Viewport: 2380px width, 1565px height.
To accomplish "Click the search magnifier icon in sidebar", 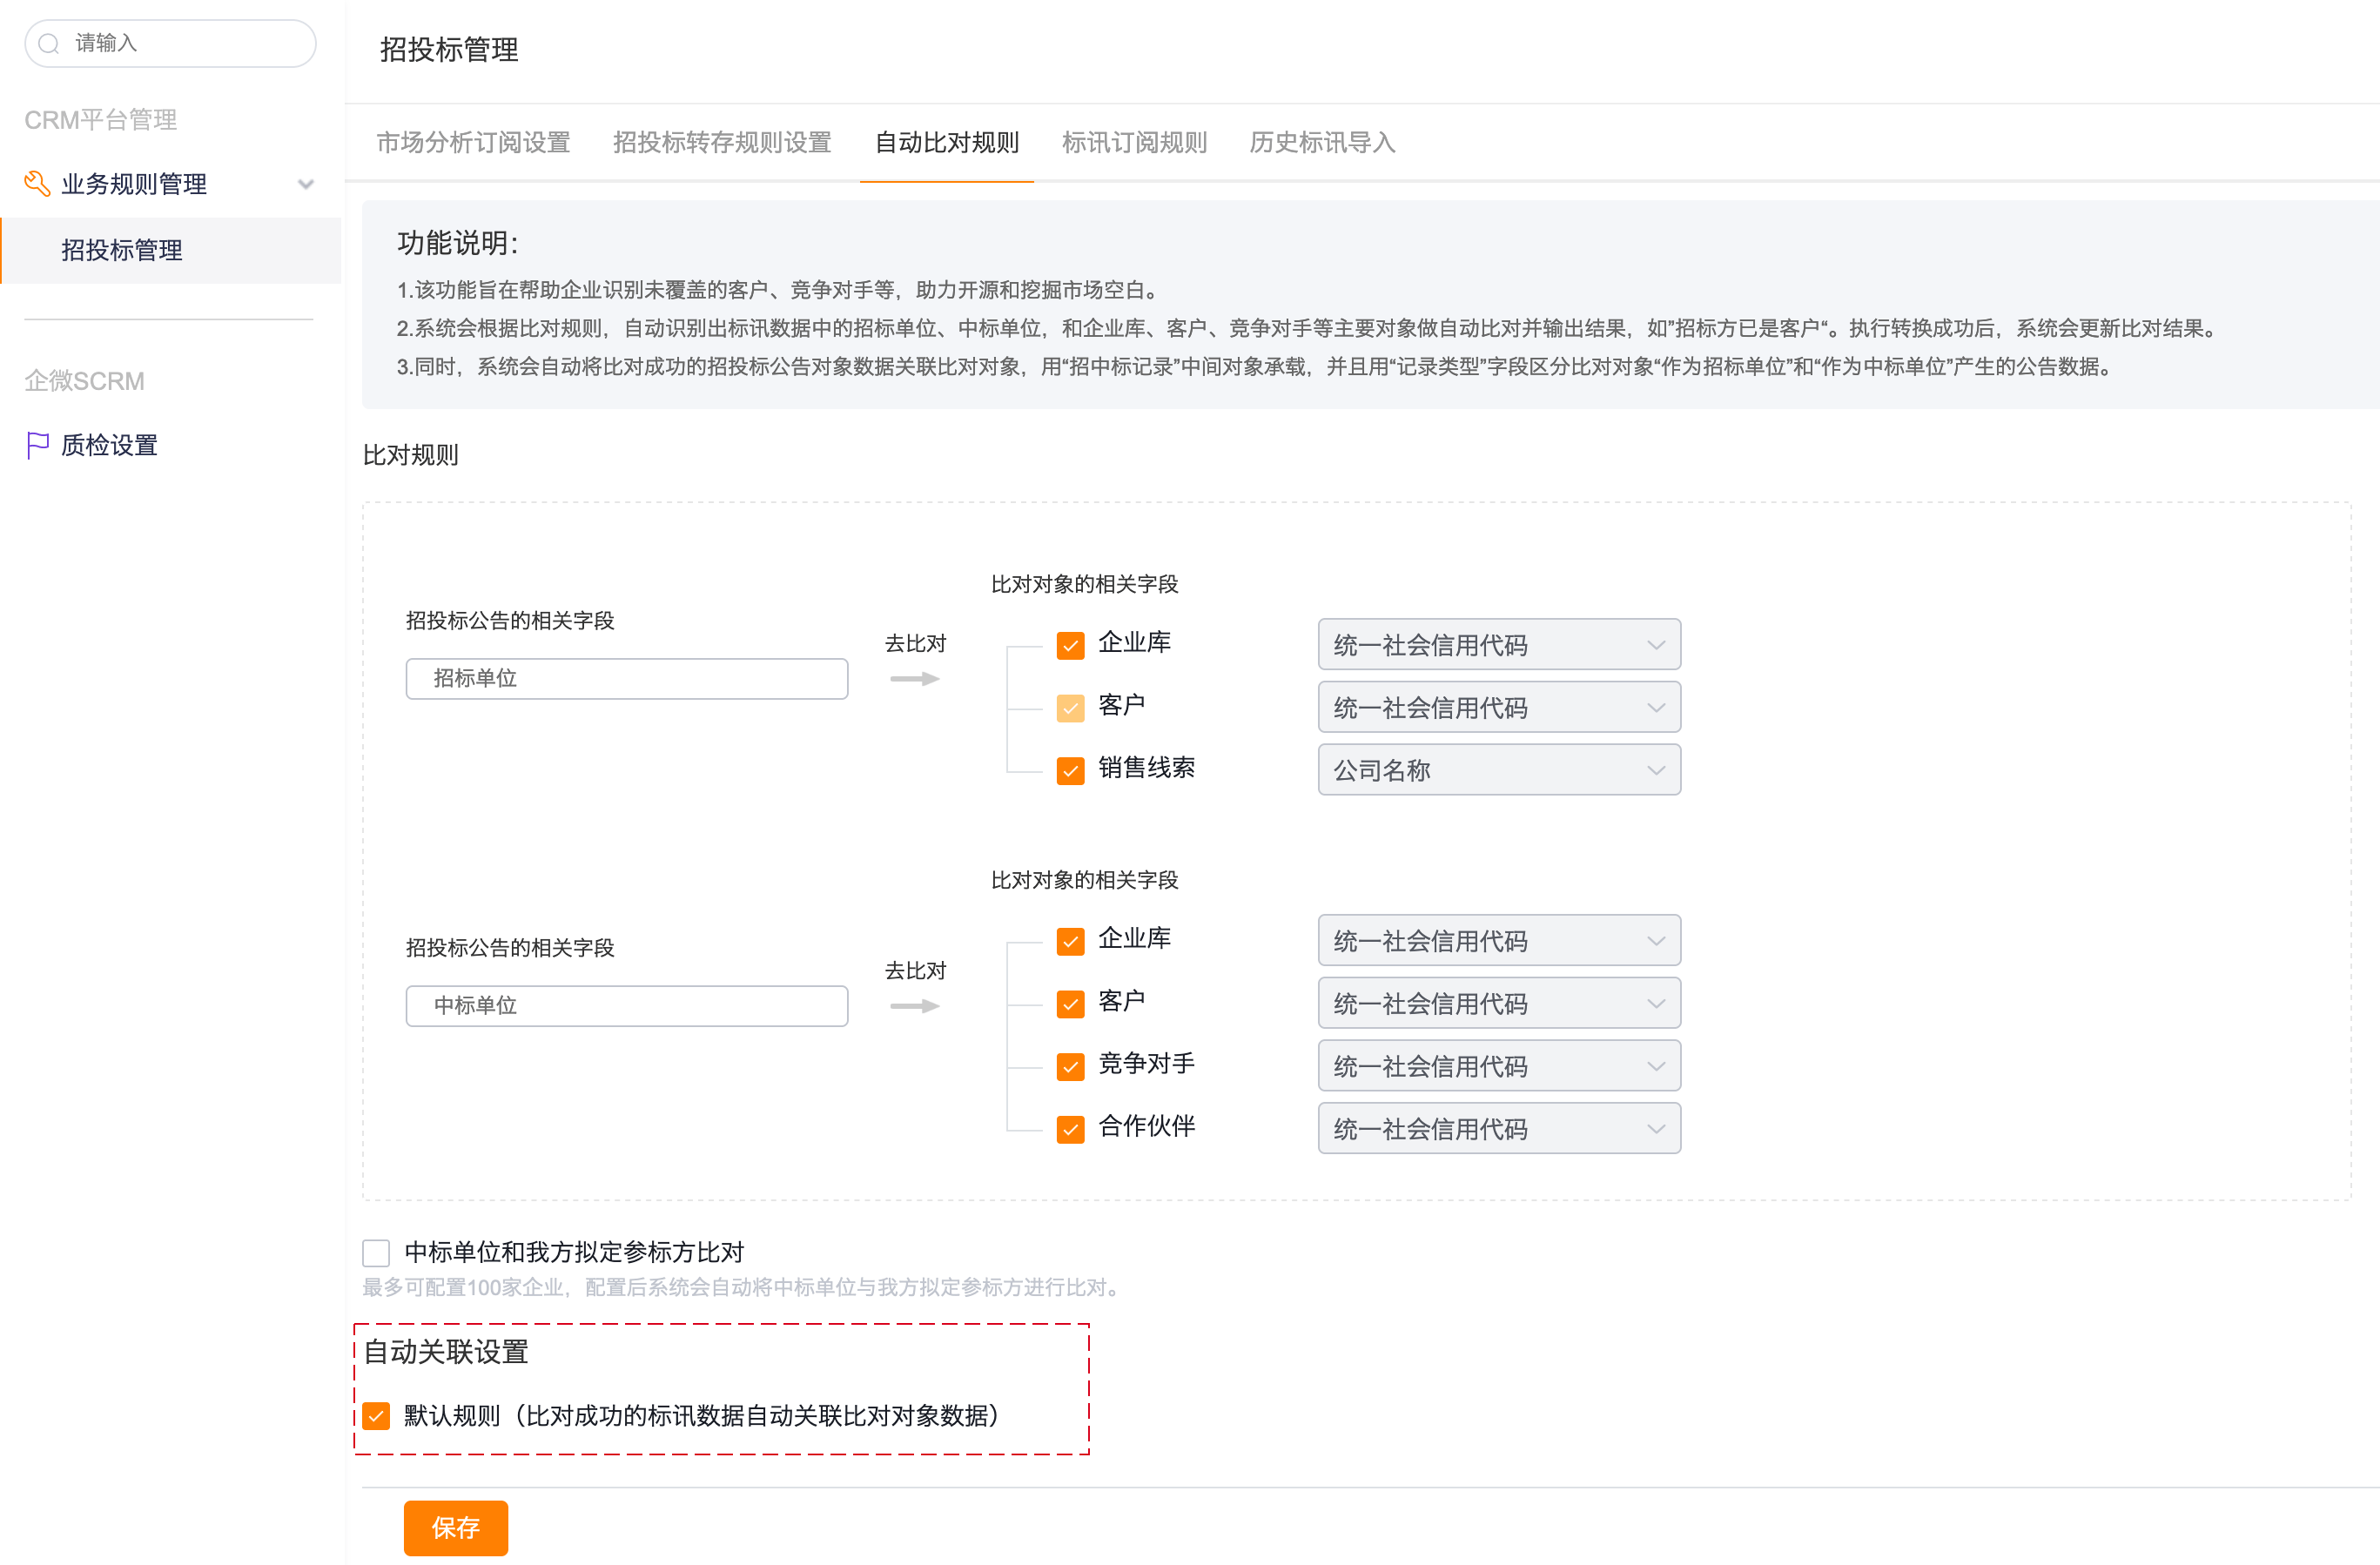I will 48,44.
